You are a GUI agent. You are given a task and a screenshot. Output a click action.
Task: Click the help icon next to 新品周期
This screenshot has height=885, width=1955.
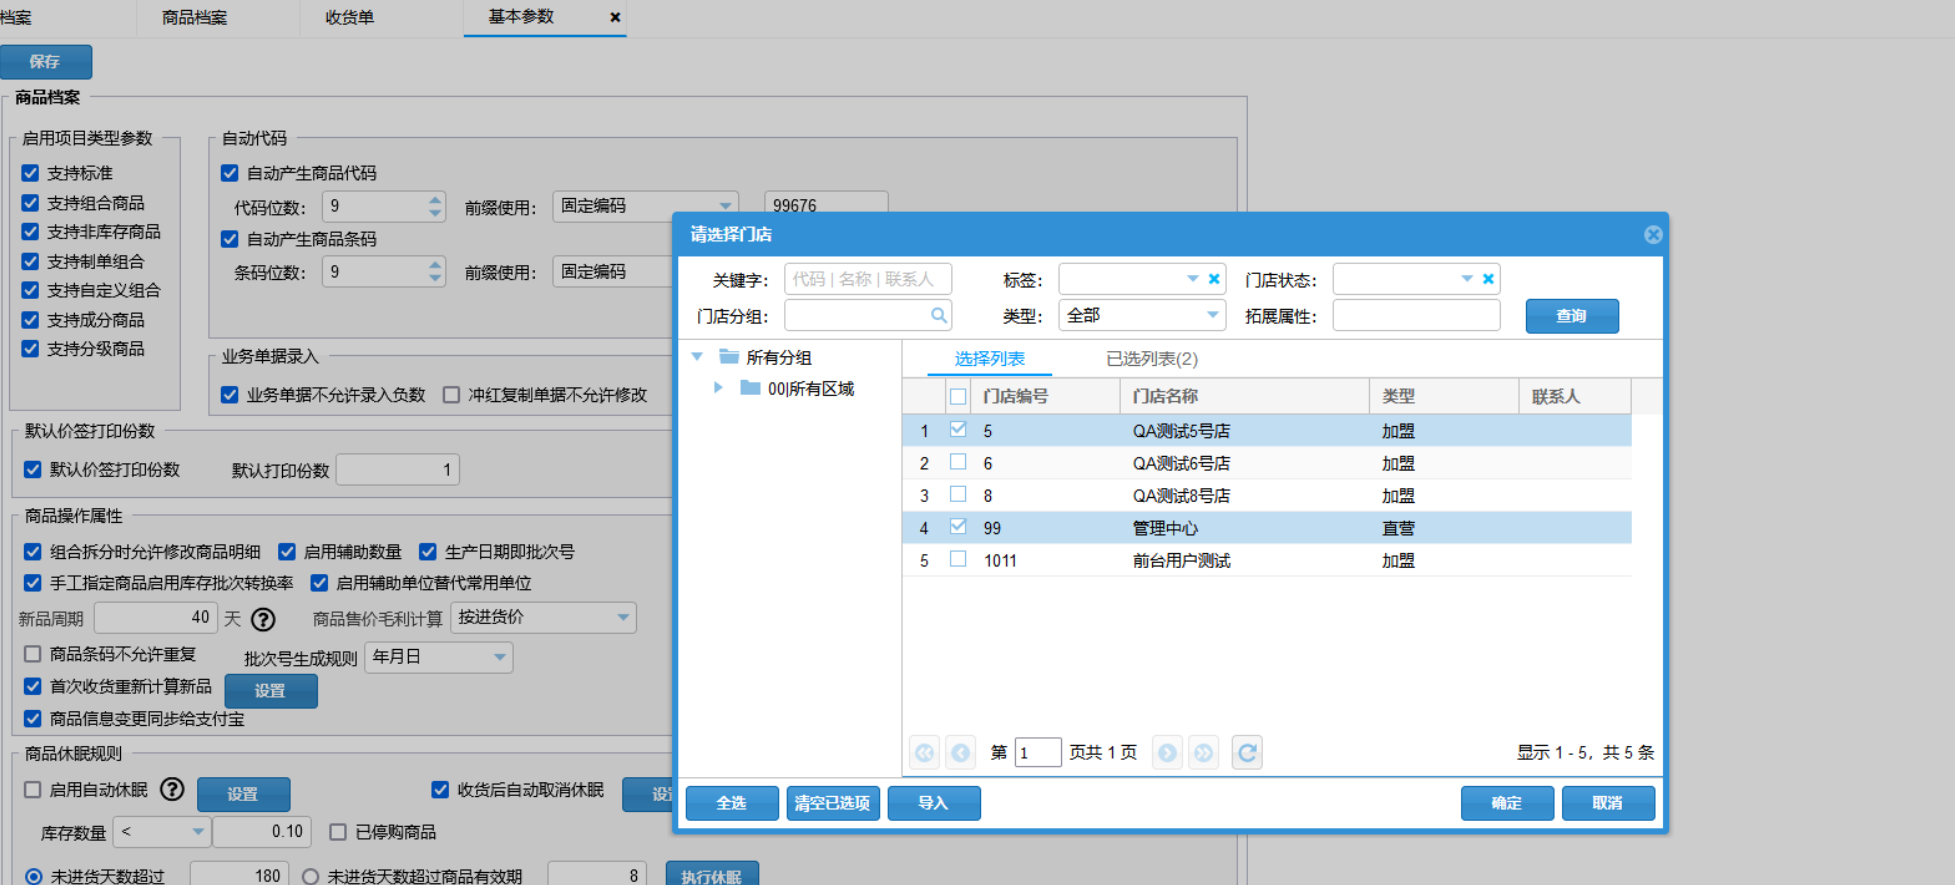(263, 620)
